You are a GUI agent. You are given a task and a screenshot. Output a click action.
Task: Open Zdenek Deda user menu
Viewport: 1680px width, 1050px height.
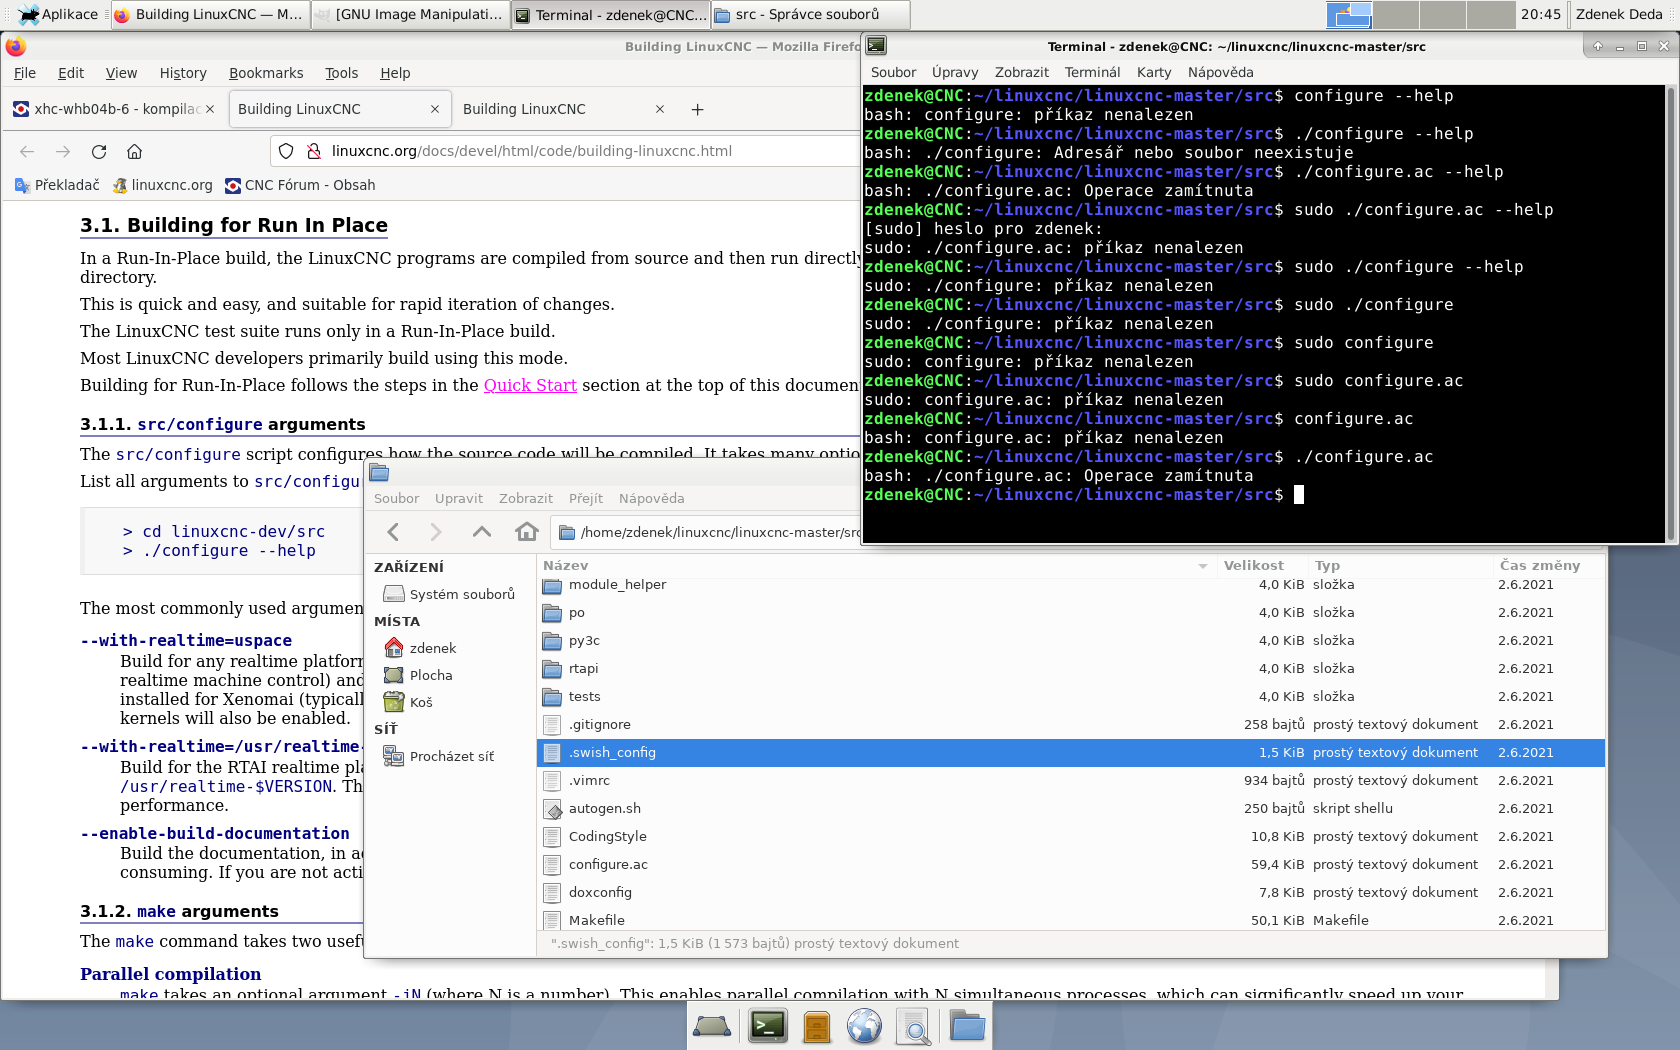point(1618,14)
